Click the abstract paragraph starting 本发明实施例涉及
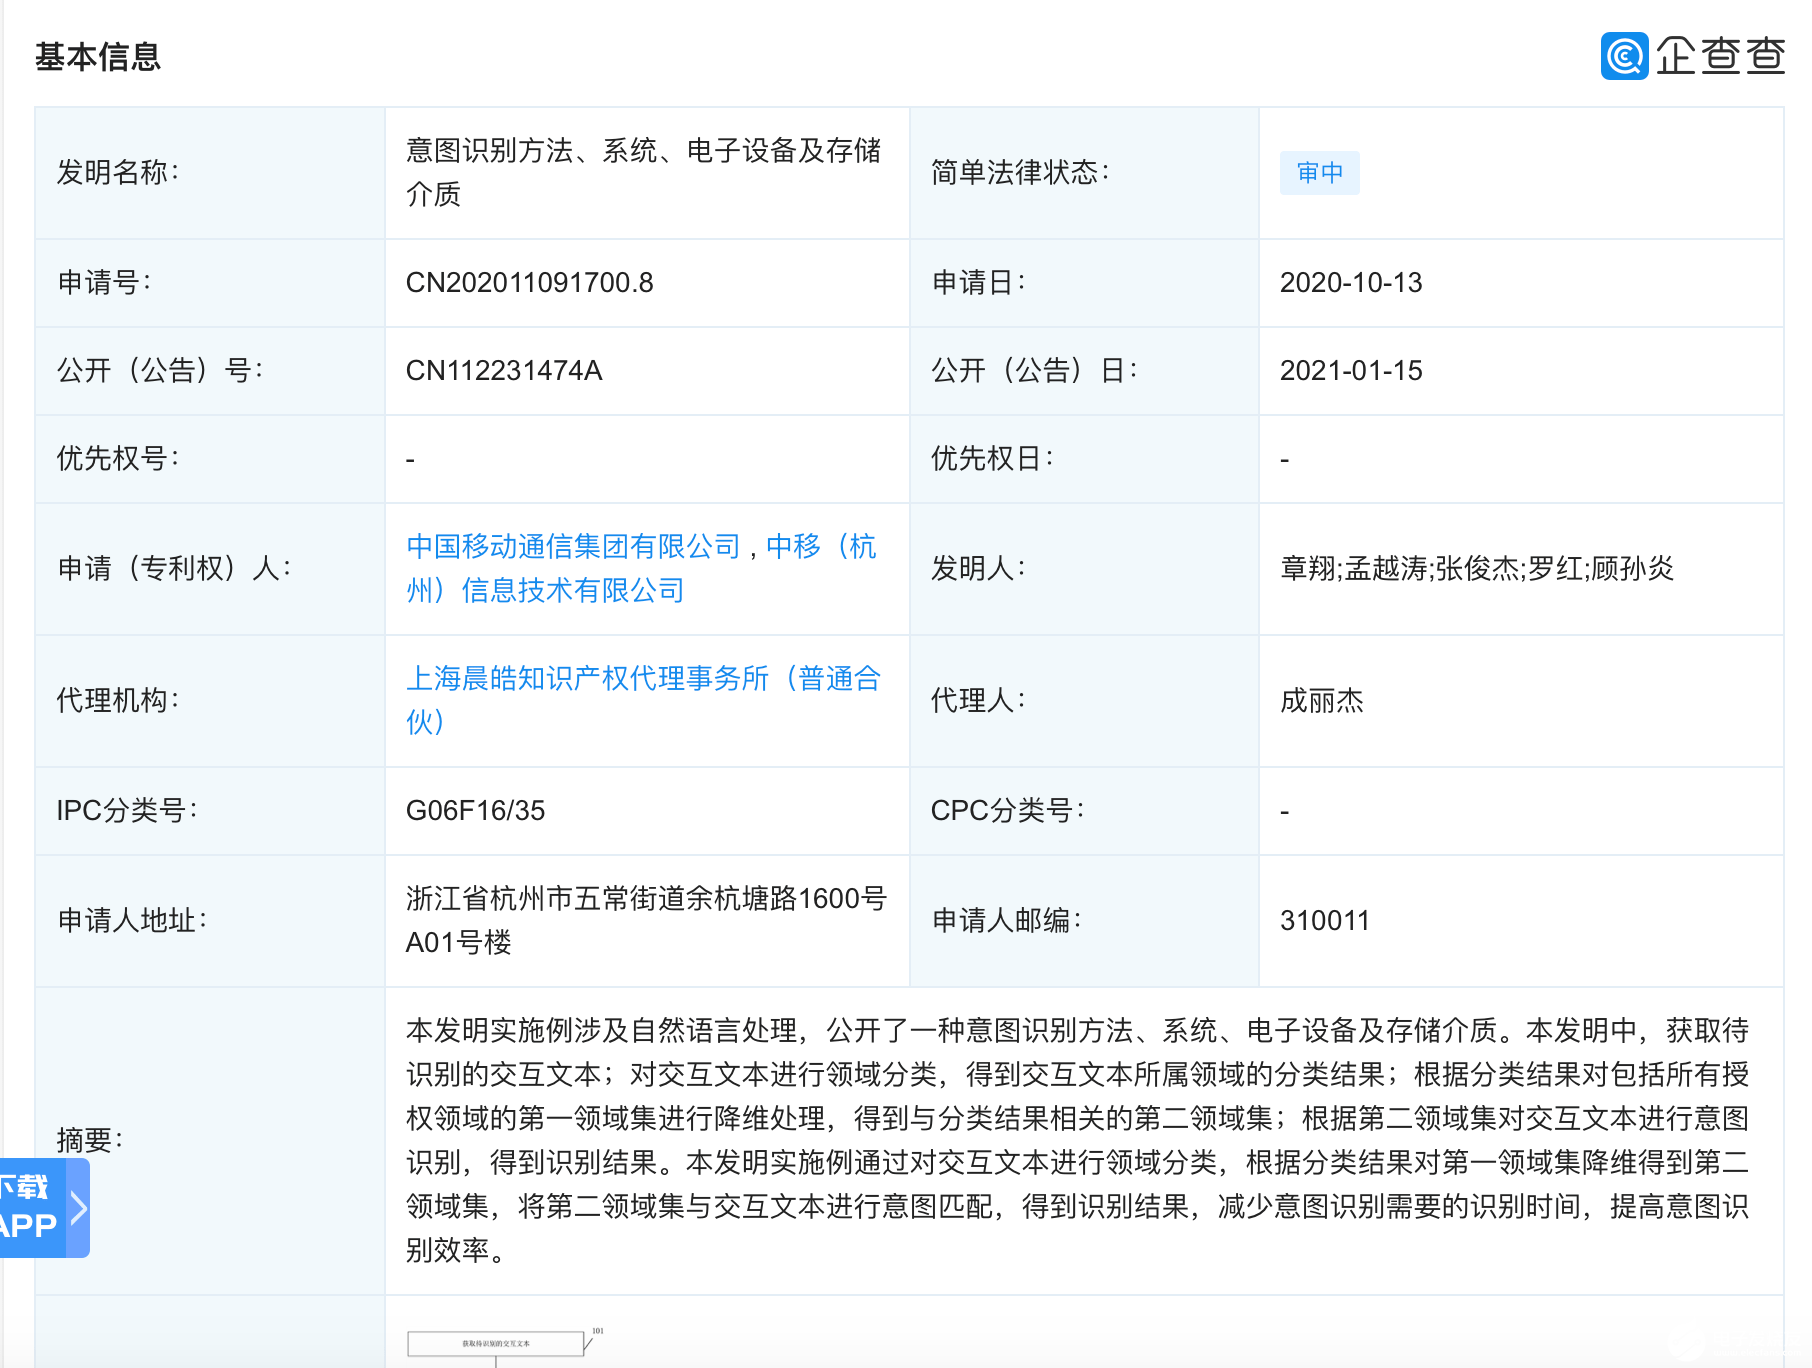Image resolution: width=1812 pixels, height=1368 pixels. 1077,1140
